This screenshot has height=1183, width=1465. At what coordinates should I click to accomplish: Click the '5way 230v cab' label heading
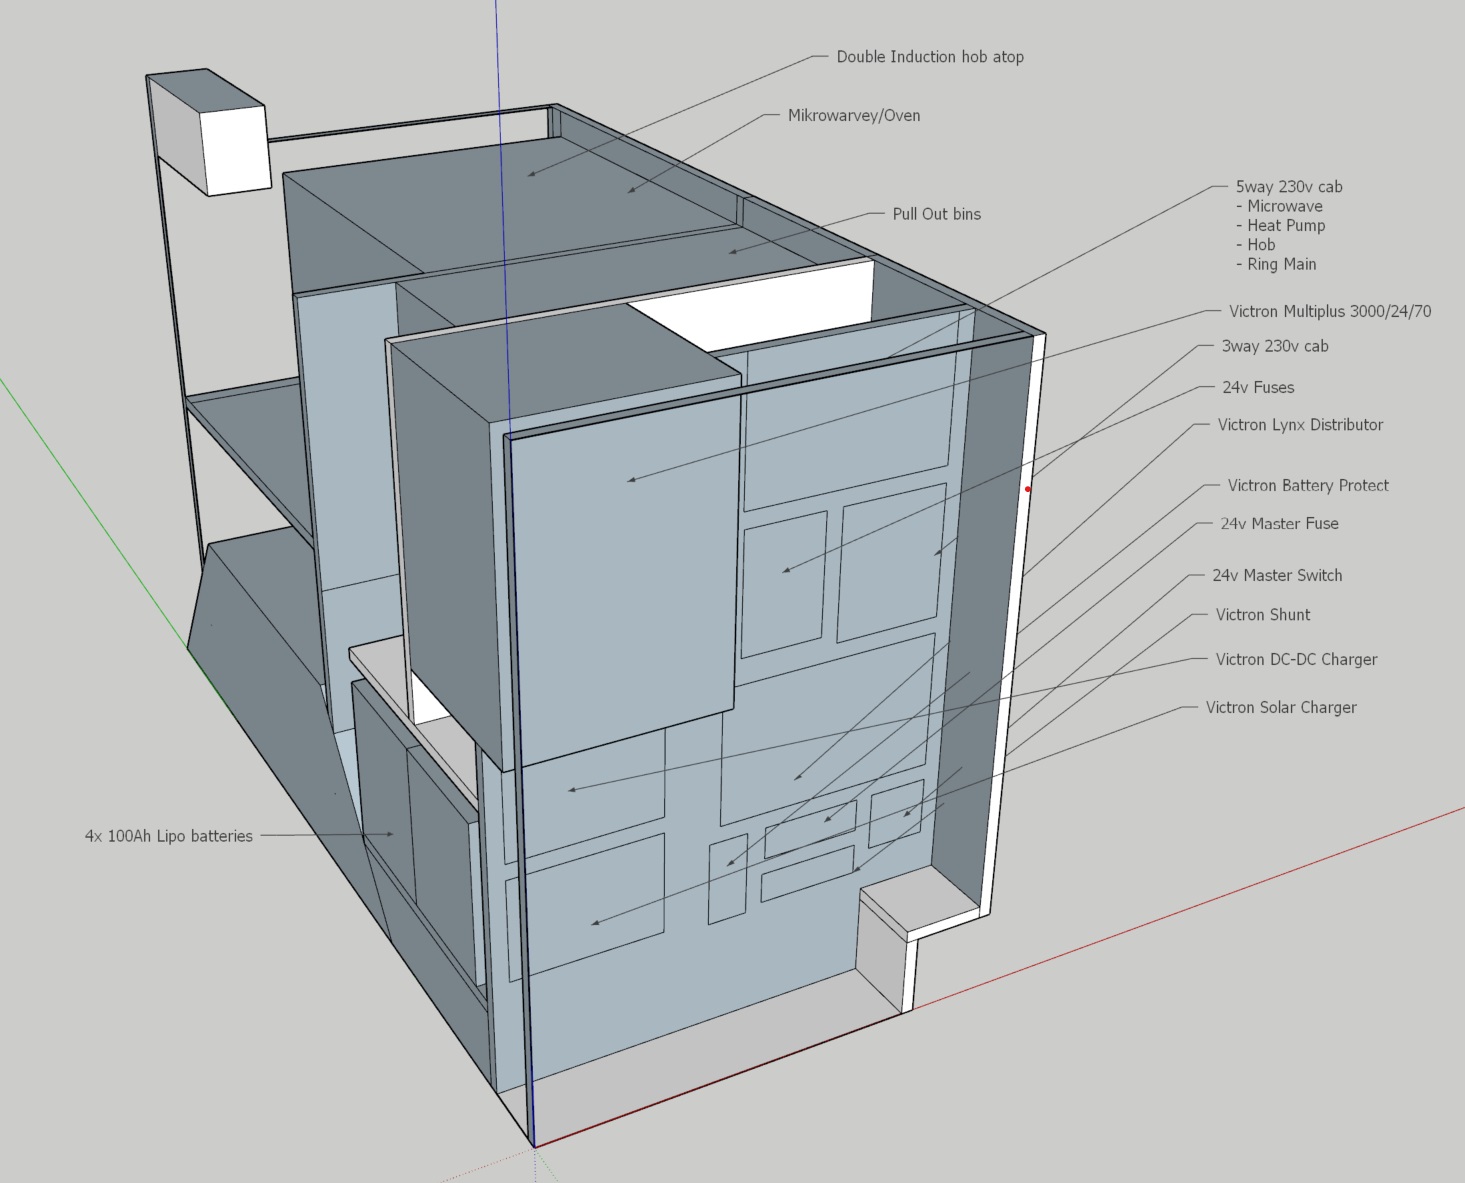point(1288,187)
